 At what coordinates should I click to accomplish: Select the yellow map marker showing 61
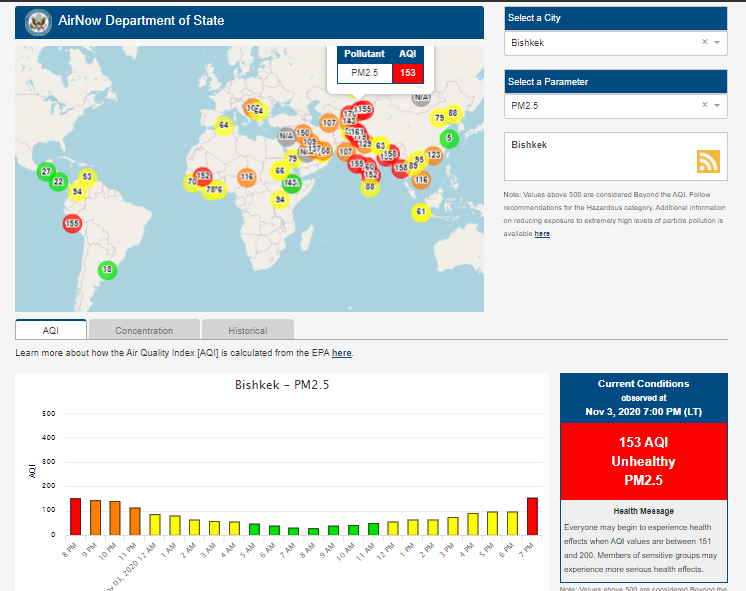click(x=421, y=211)
